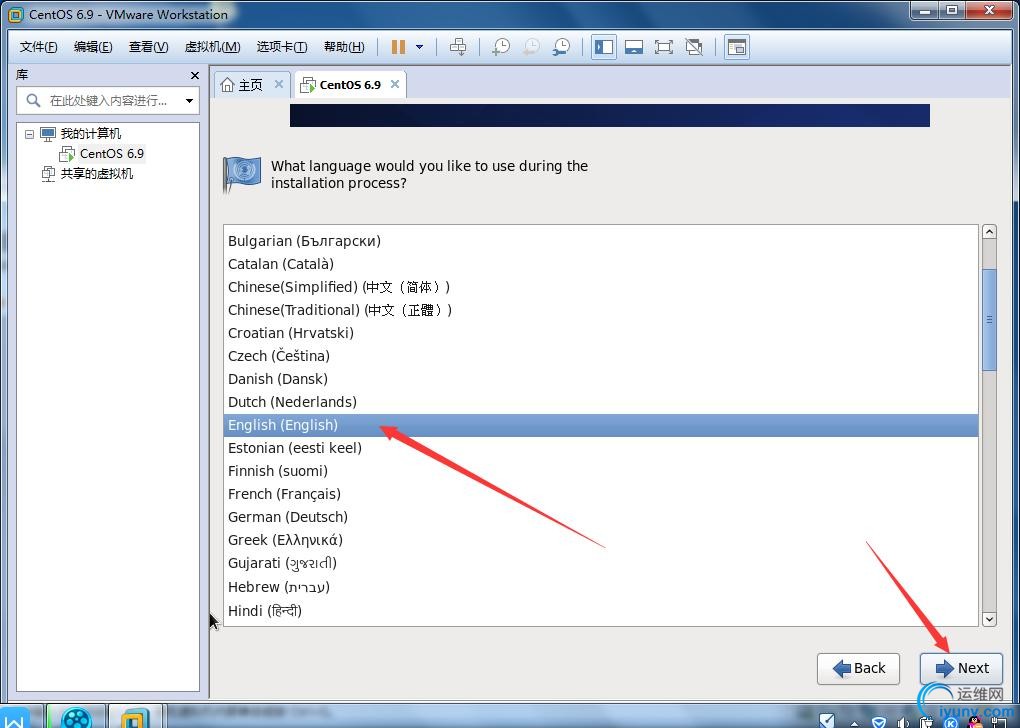Focus the library search input field

click(108, 101)
